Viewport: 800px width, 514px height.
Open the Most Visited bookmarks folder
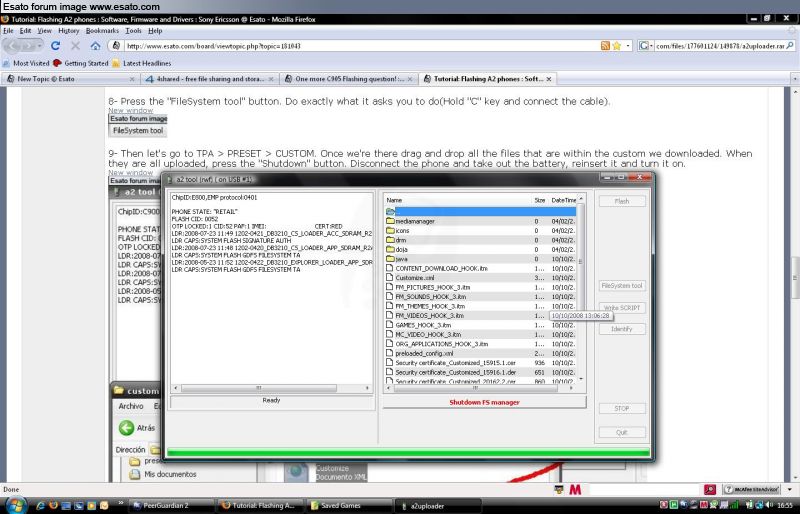[x=26, y=63]
